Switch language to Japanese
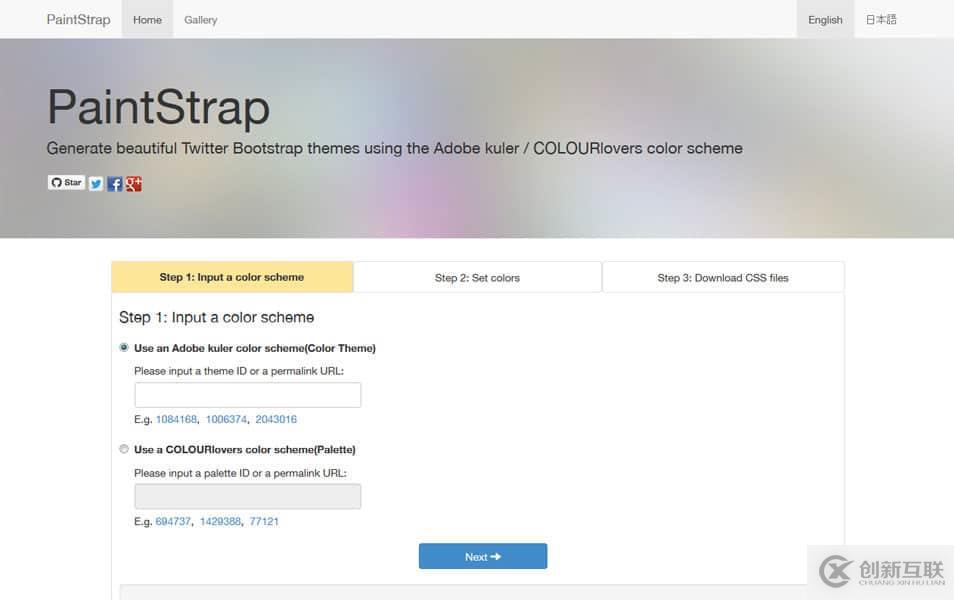Image resolution: width=954 pixels, height=600 pixels. (881, 20)
